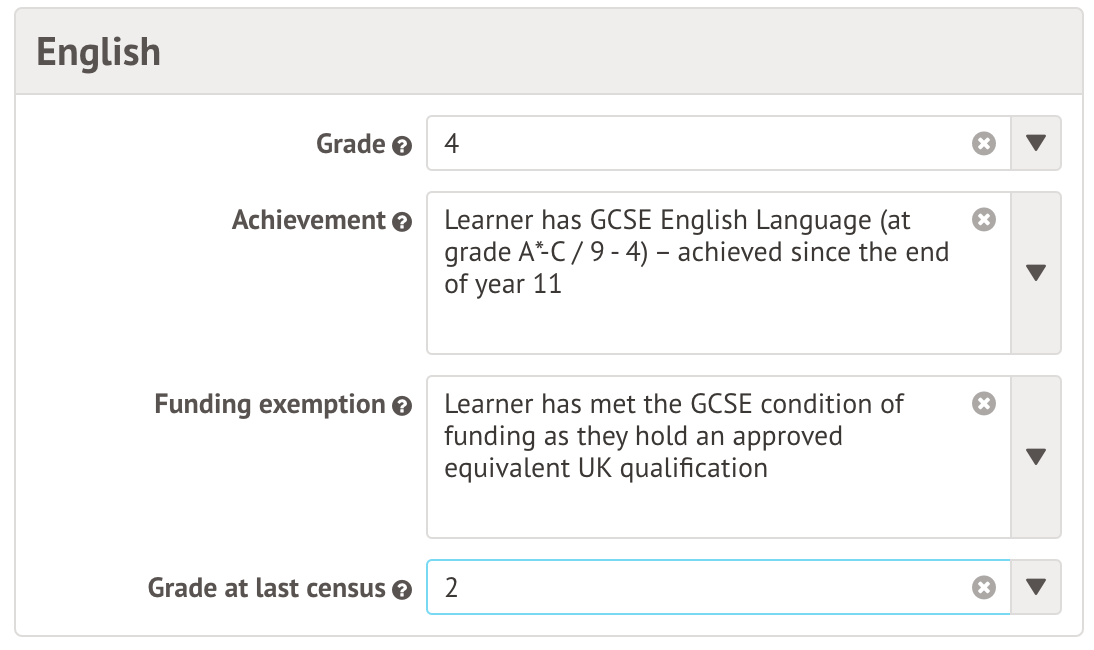1094x650 pixels.
Task: Show help for Grade at last census
Action: pyautogui.click(x=402, y=590)
